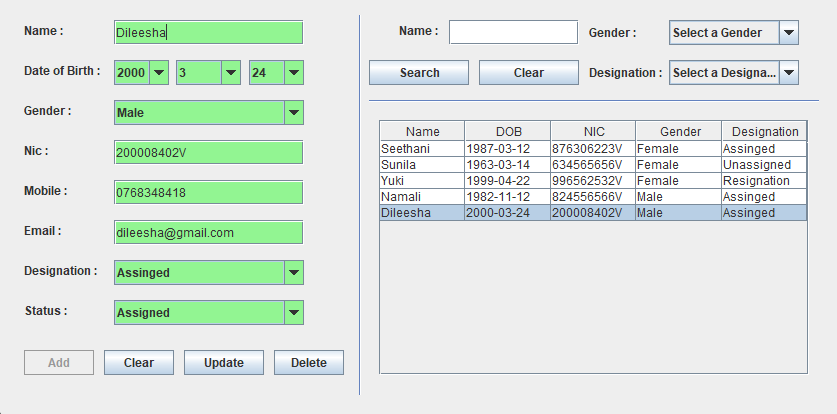This screenshot has width=837, height=414.
Task: Focus the Mobile number field
Action: pyautogui.click(x=208, y=192)
